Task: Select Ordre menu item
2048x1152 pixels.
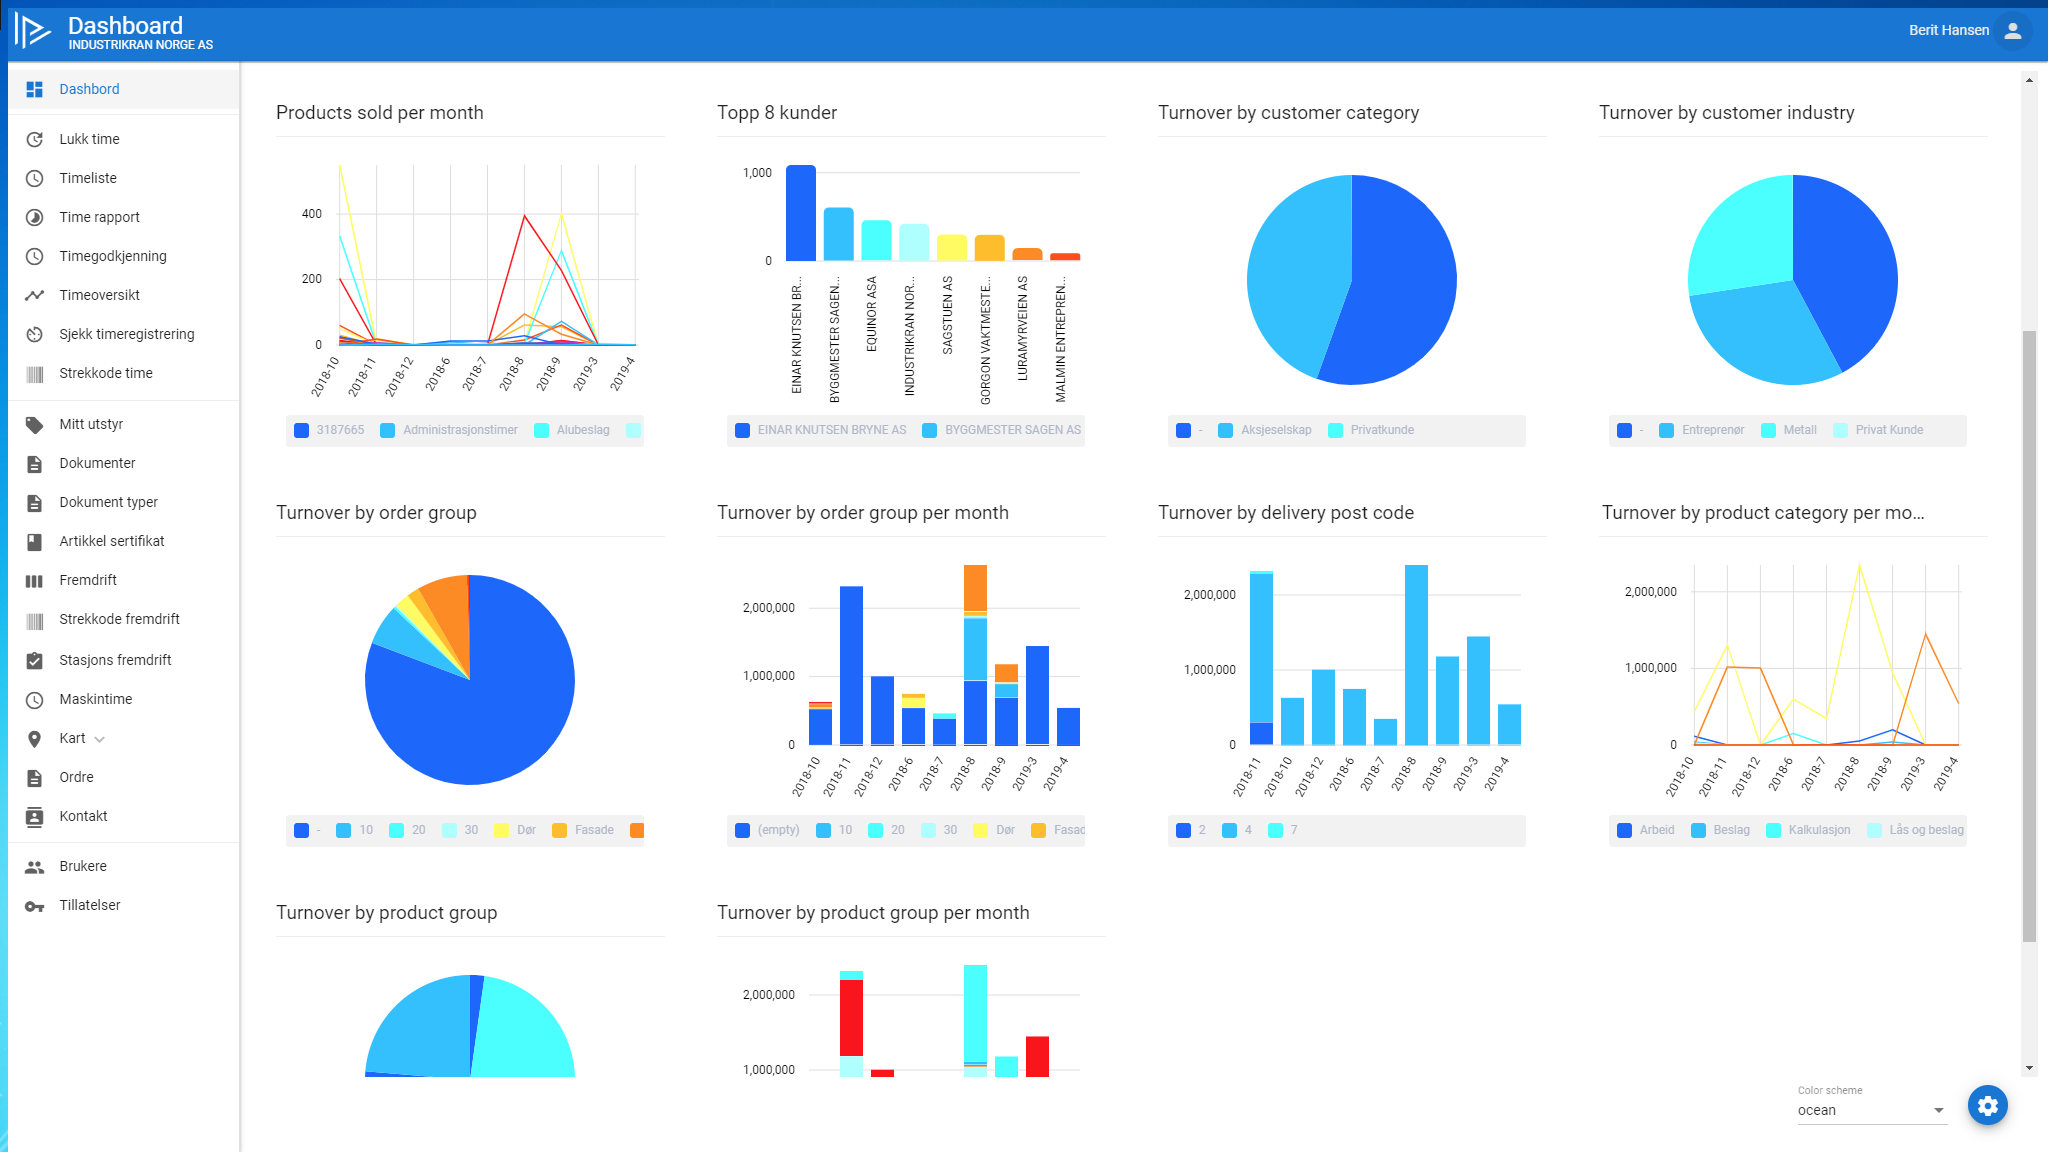Action: pos(124,777)
